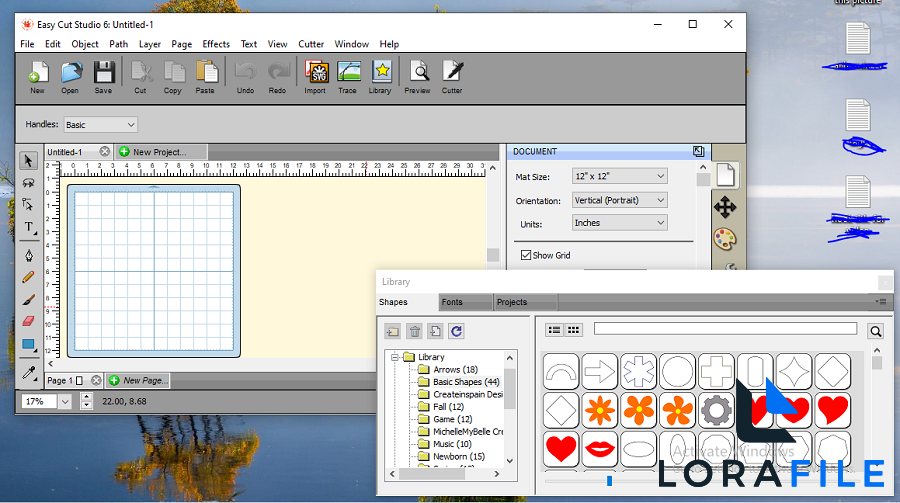Open the zoom percentage dropdown
Viewport: 900px width, 503px height.
(65, 401)
